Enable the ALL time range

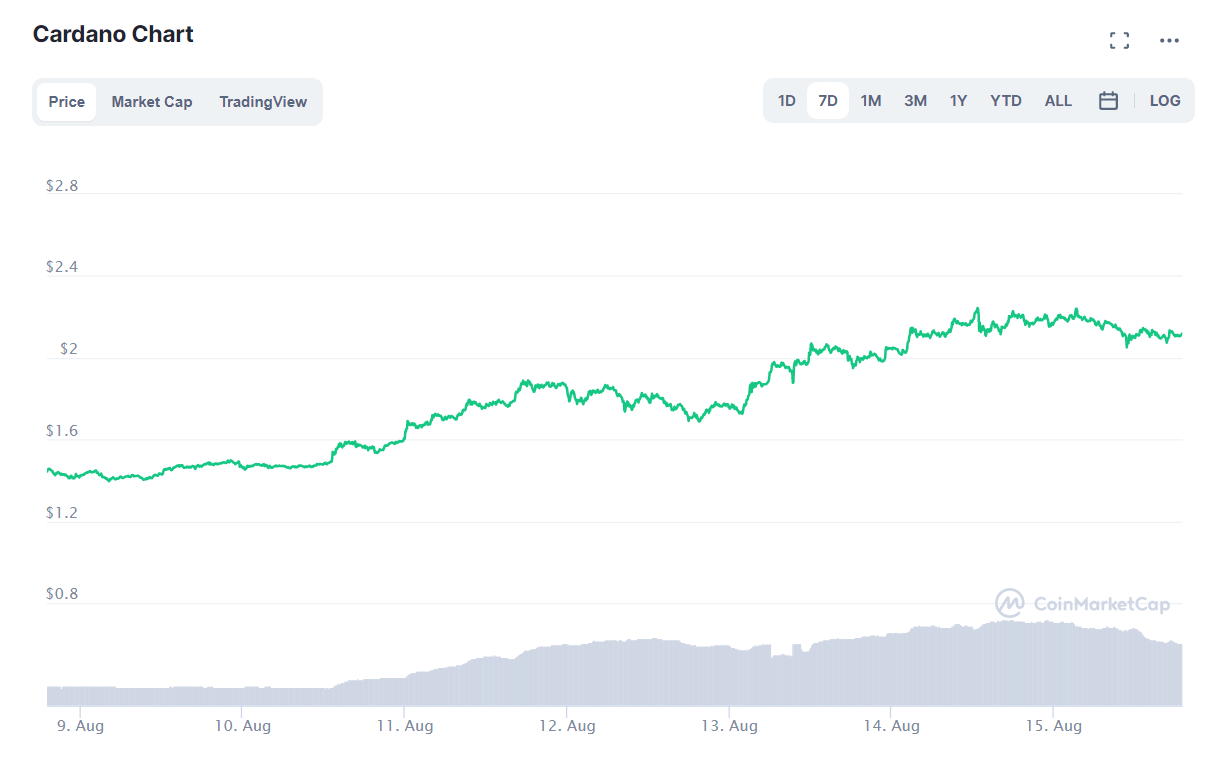(1058, 100)
